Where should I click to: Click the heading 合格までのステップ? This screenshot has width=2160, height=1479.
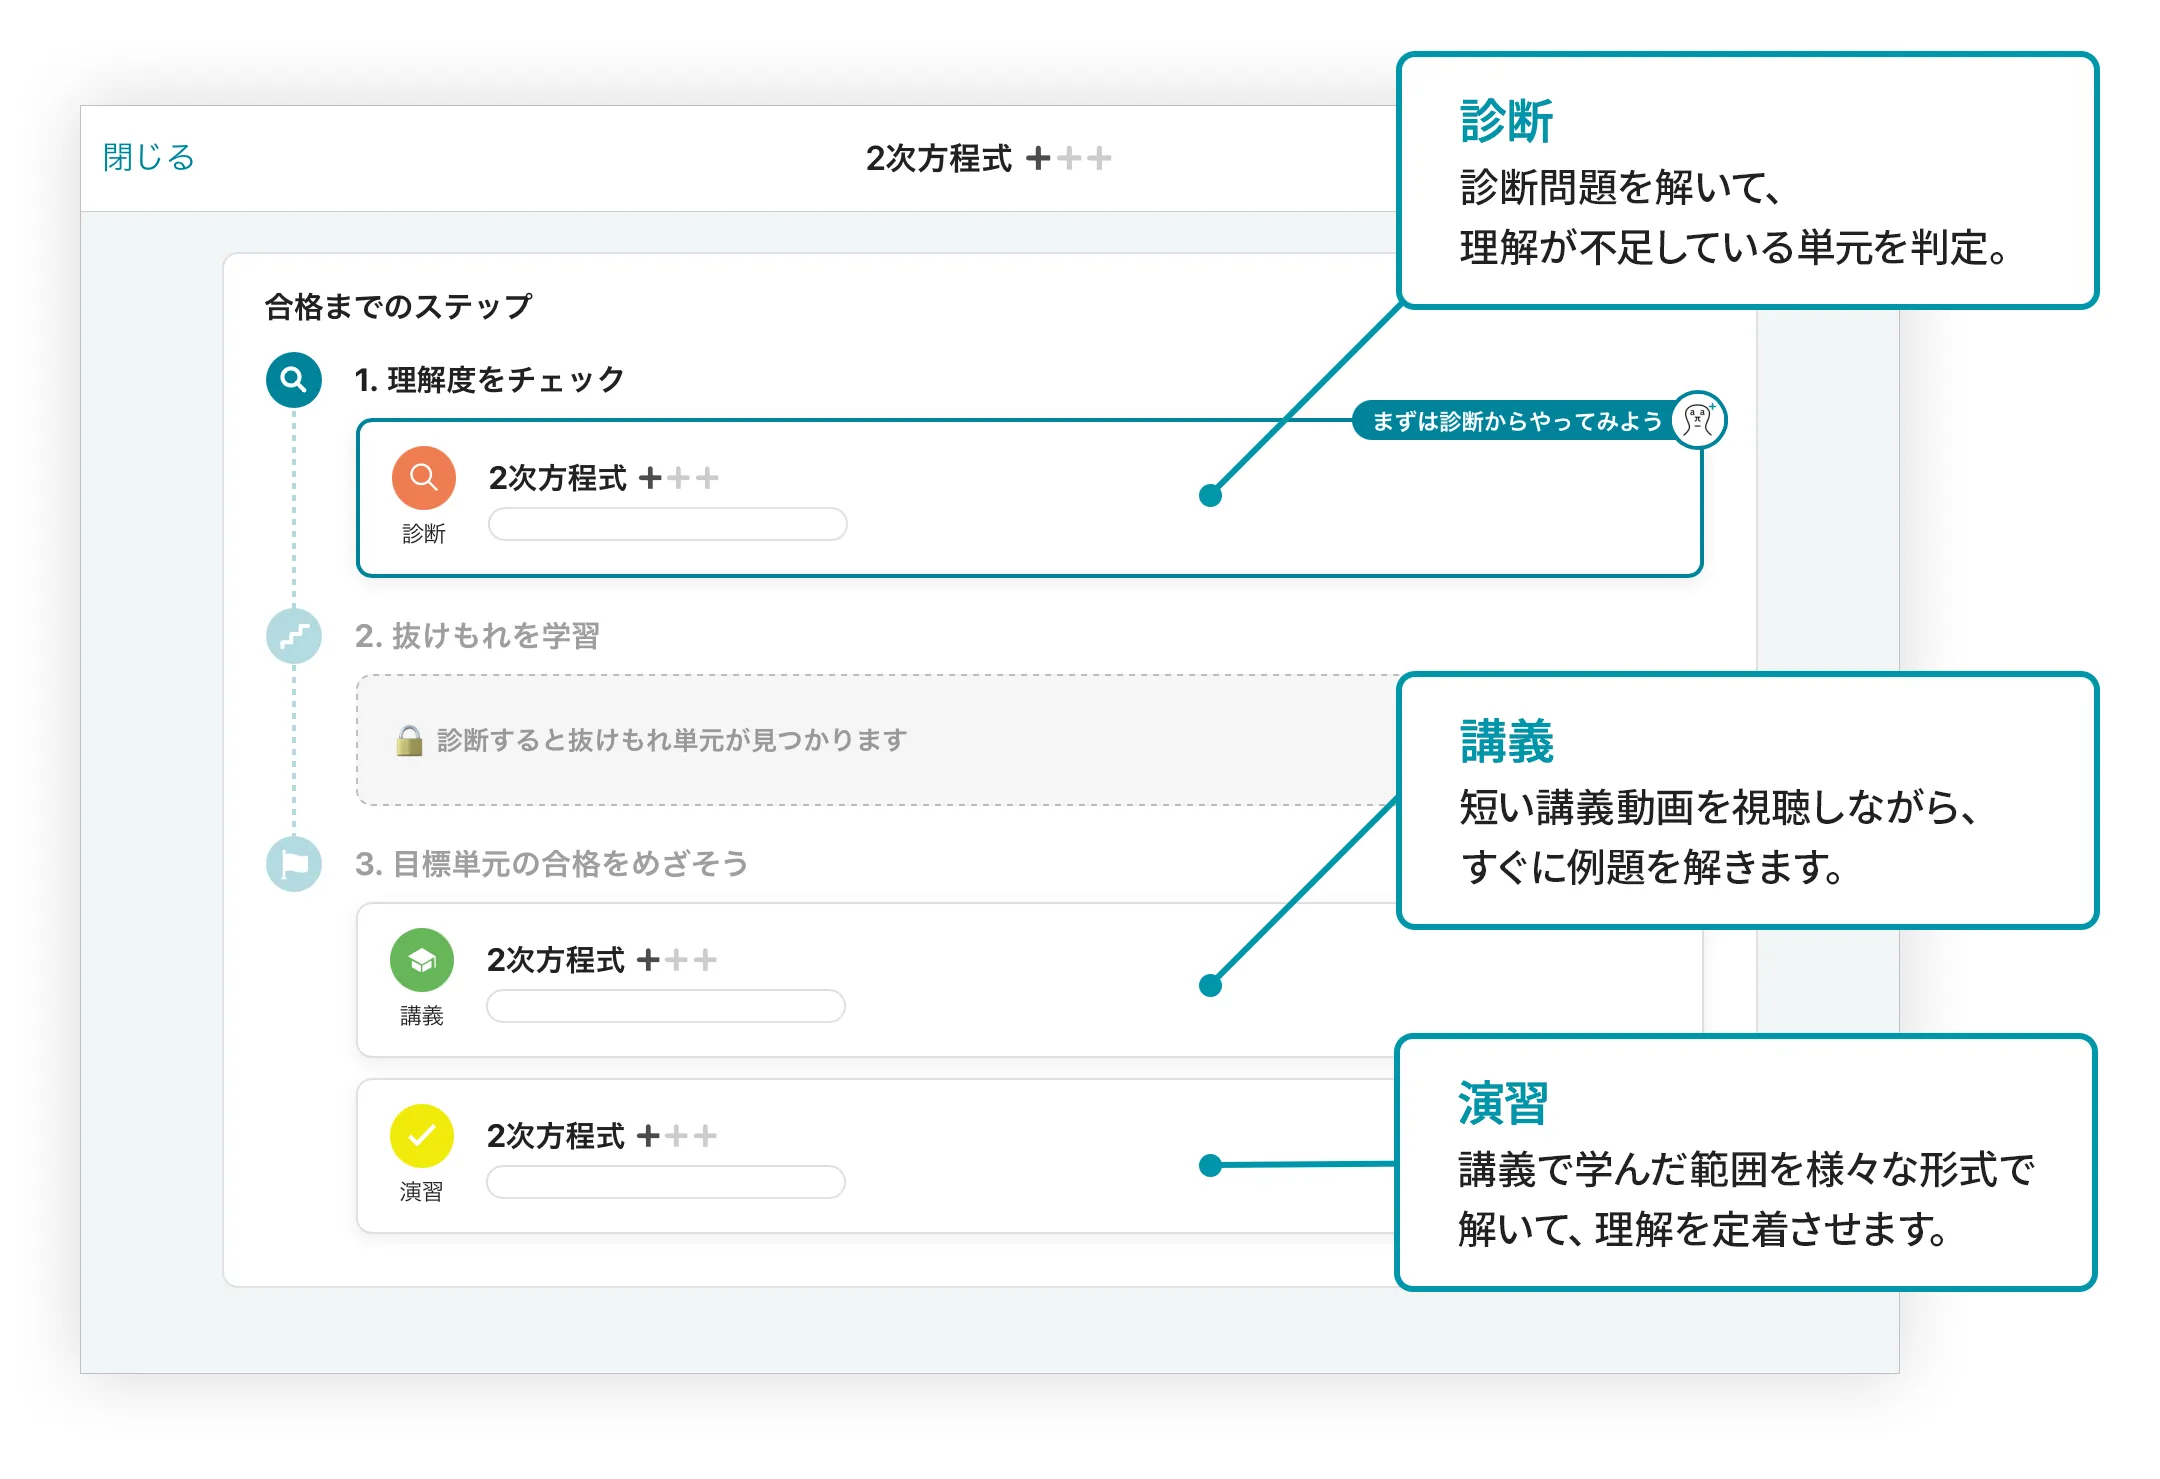click(x=398, y=306)
